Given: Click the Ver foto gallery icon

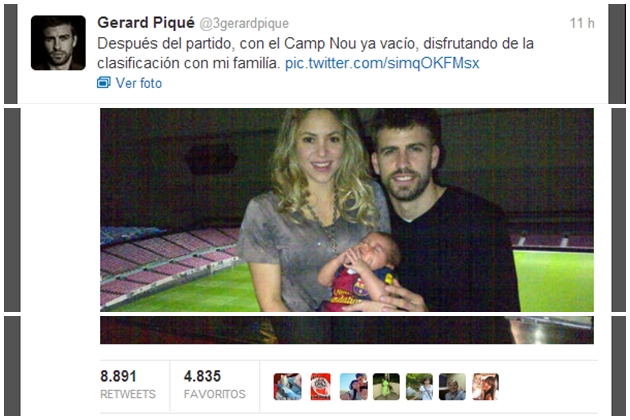Looking at the screenshot, I should pos(104,82).
